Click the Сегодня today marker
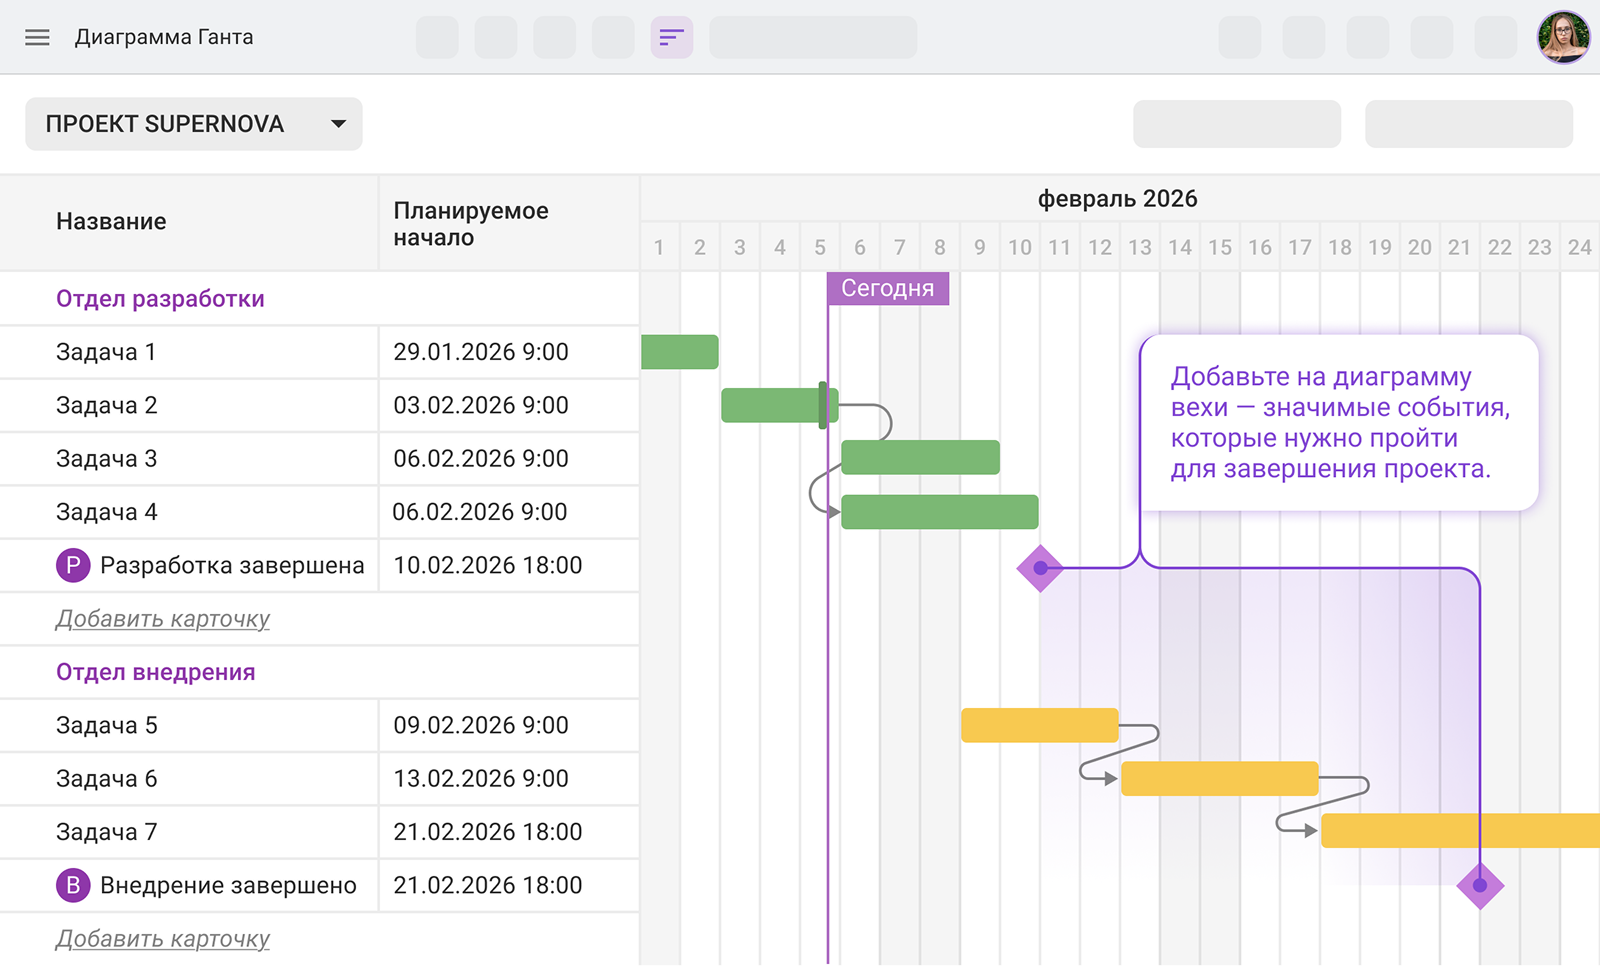This screenshot has width=1600, height=966. point(887,288)
